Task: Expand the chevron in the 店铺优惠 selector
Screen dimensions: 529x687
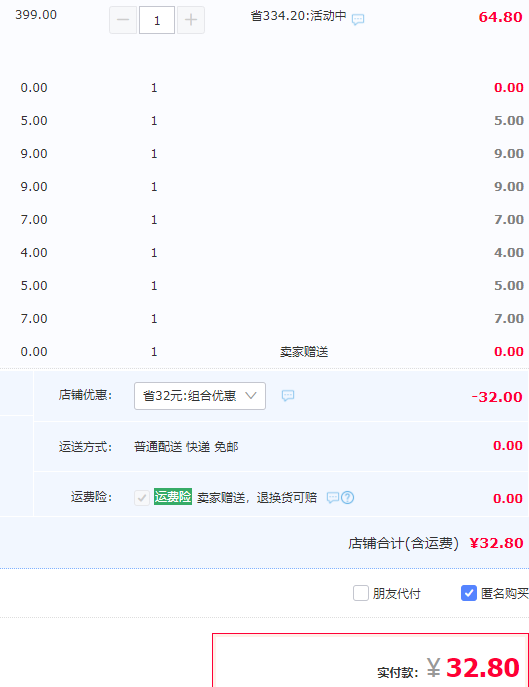Action: [x=251, y=396]
